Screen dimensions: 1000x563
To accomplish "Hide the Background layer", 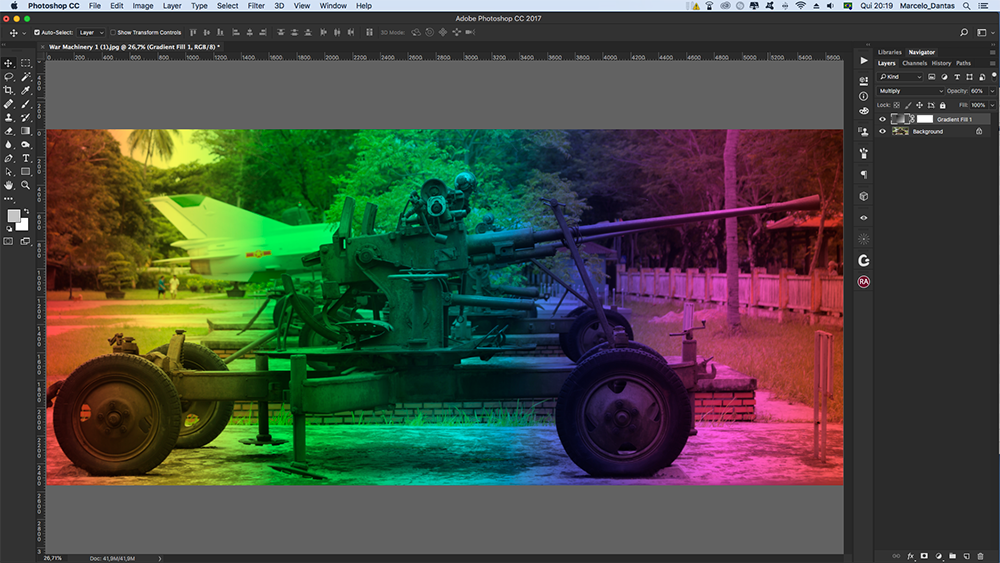I will pos(883,131).
